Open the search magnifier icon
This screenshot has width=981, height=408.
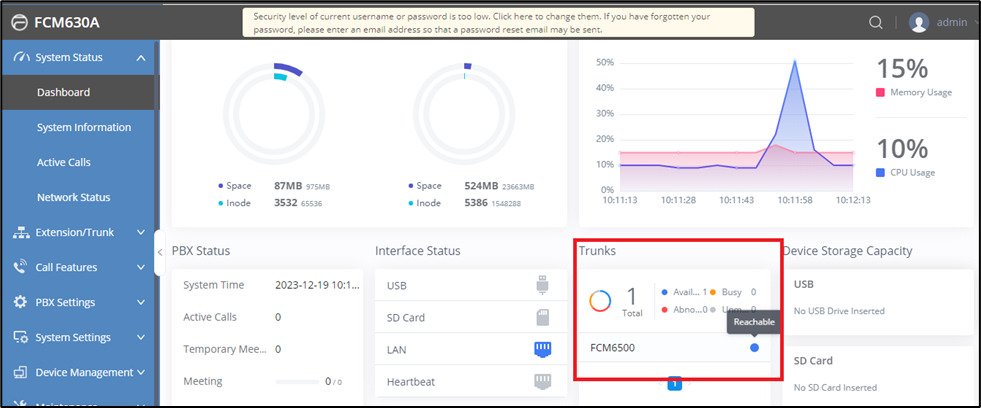coord(876,23)
